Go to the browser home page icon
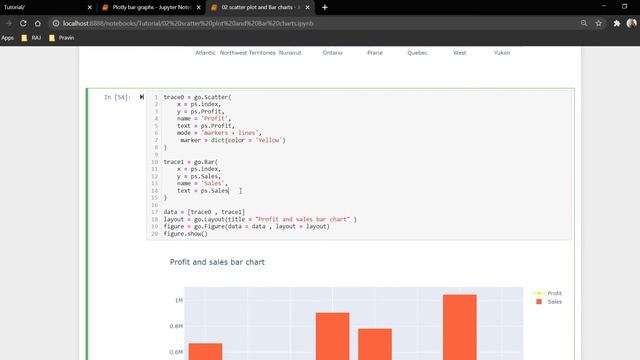 click(x=38, y=23)
